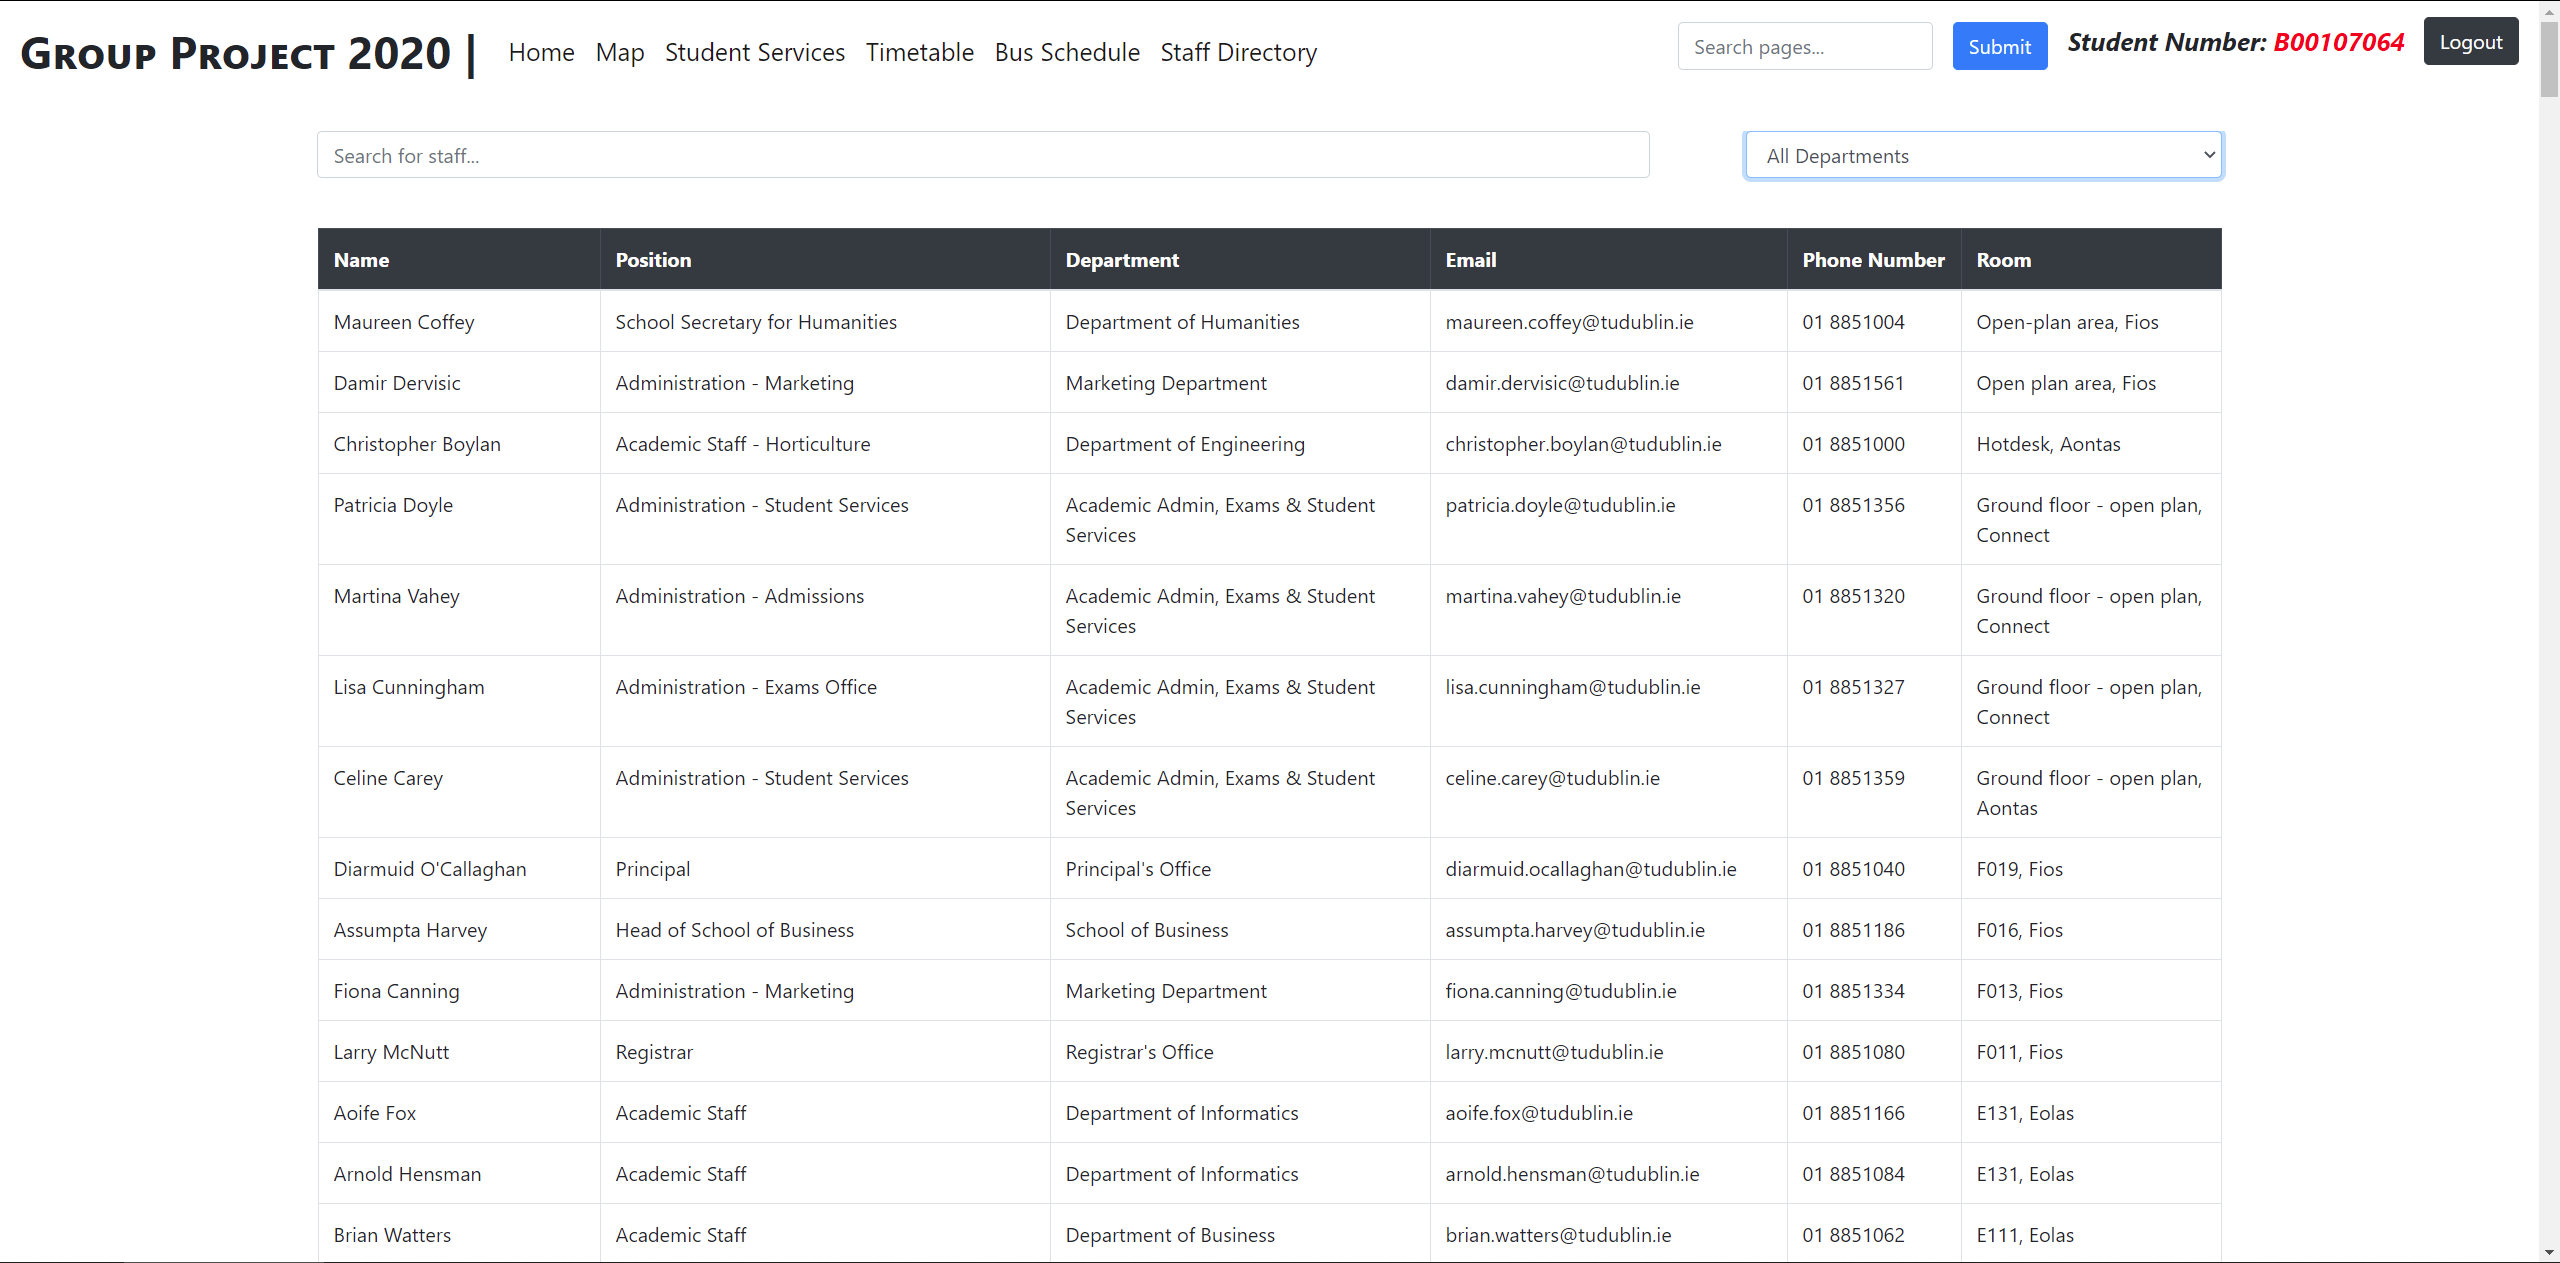Click the blue Submit button
2560x1263 pixels.
[x=2000, y=46]
